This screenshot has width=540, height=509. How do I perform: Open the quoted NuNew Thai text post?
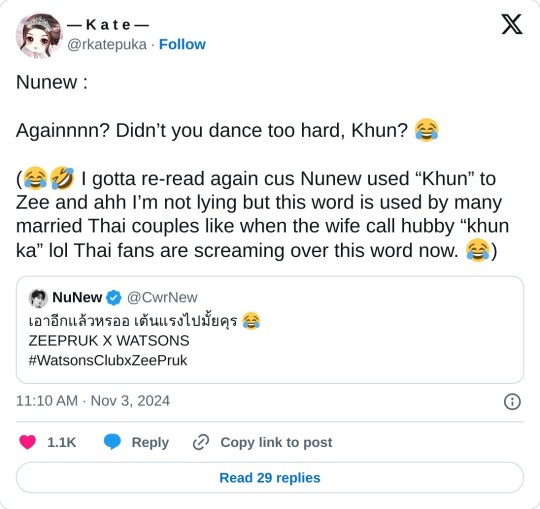[x=270, y=330]
